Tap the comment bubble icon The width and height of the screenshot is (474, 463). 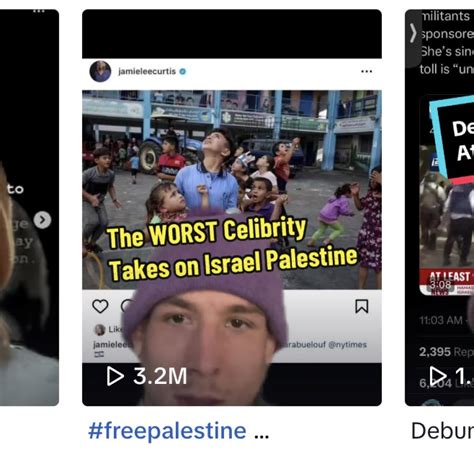click(x=127, y=306)
